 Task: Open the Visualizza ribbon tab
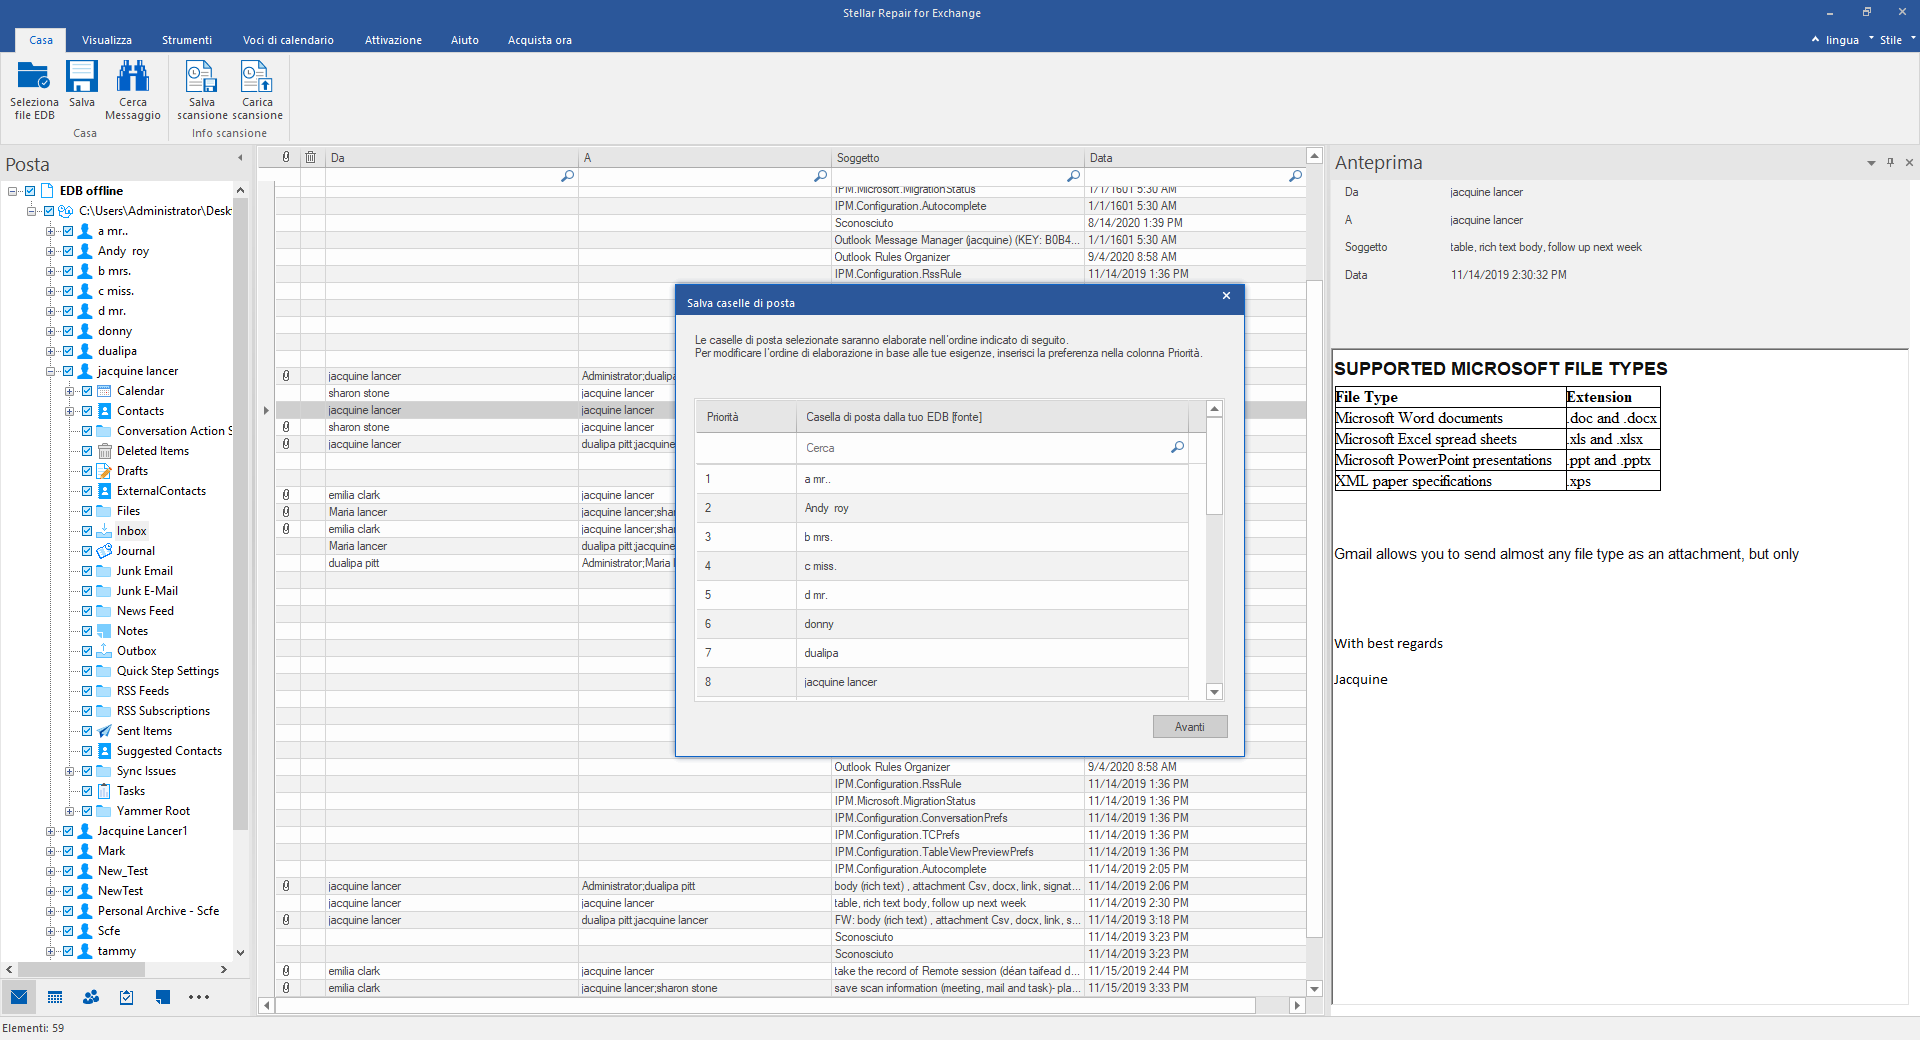pos(107,40)
